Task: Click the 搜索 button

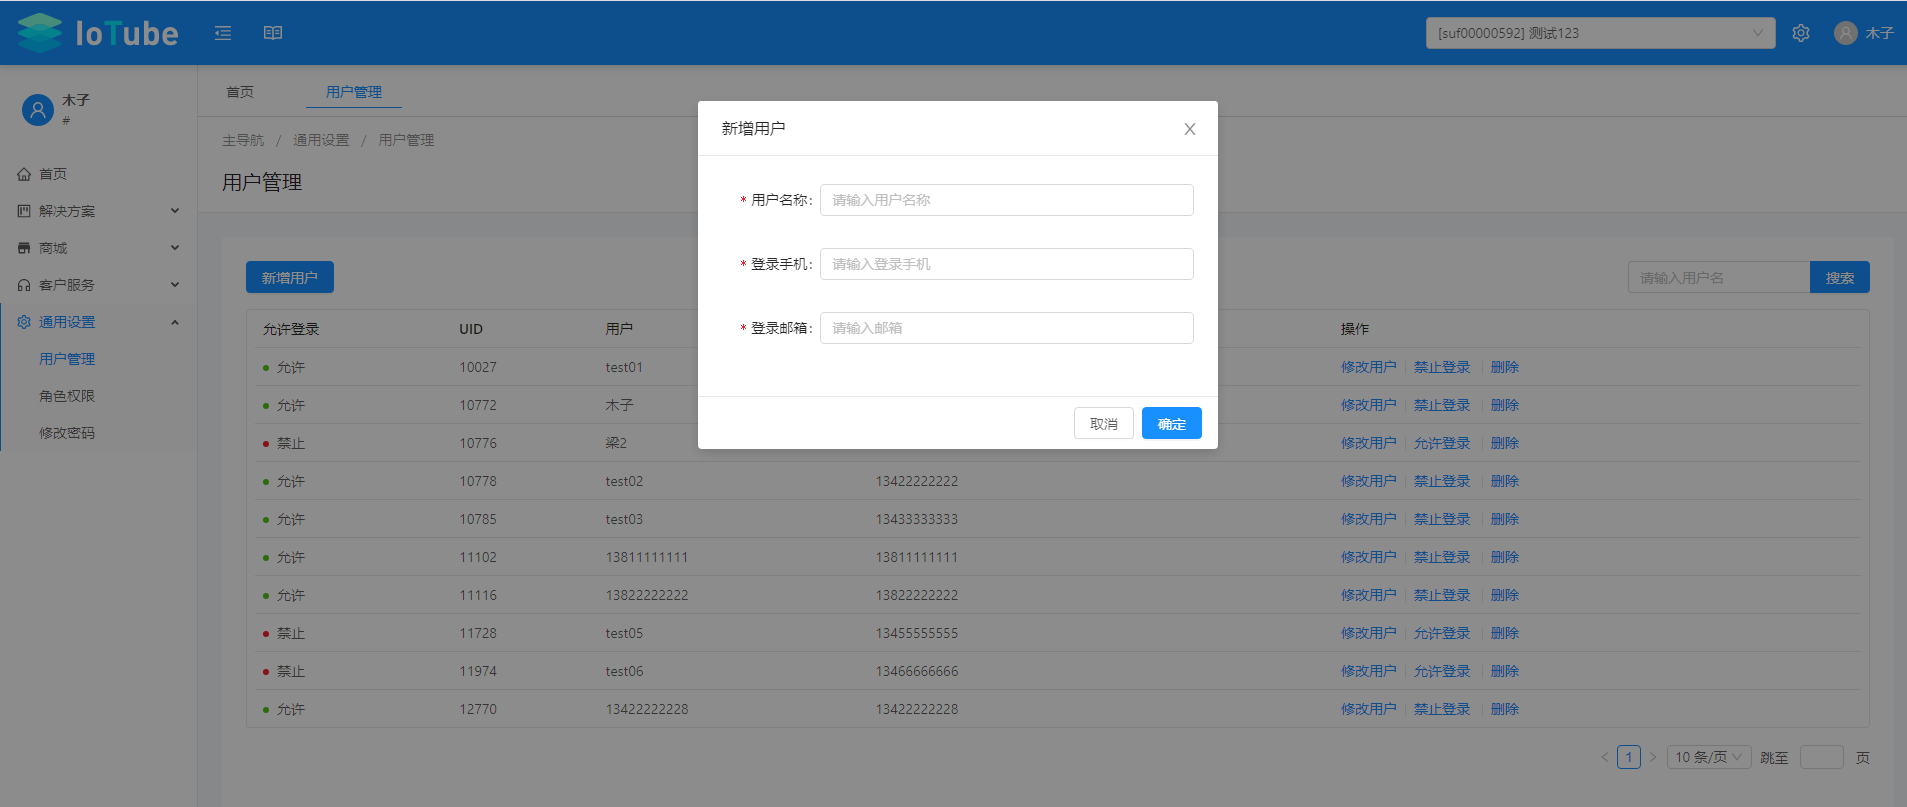Action: (1840, 278)
